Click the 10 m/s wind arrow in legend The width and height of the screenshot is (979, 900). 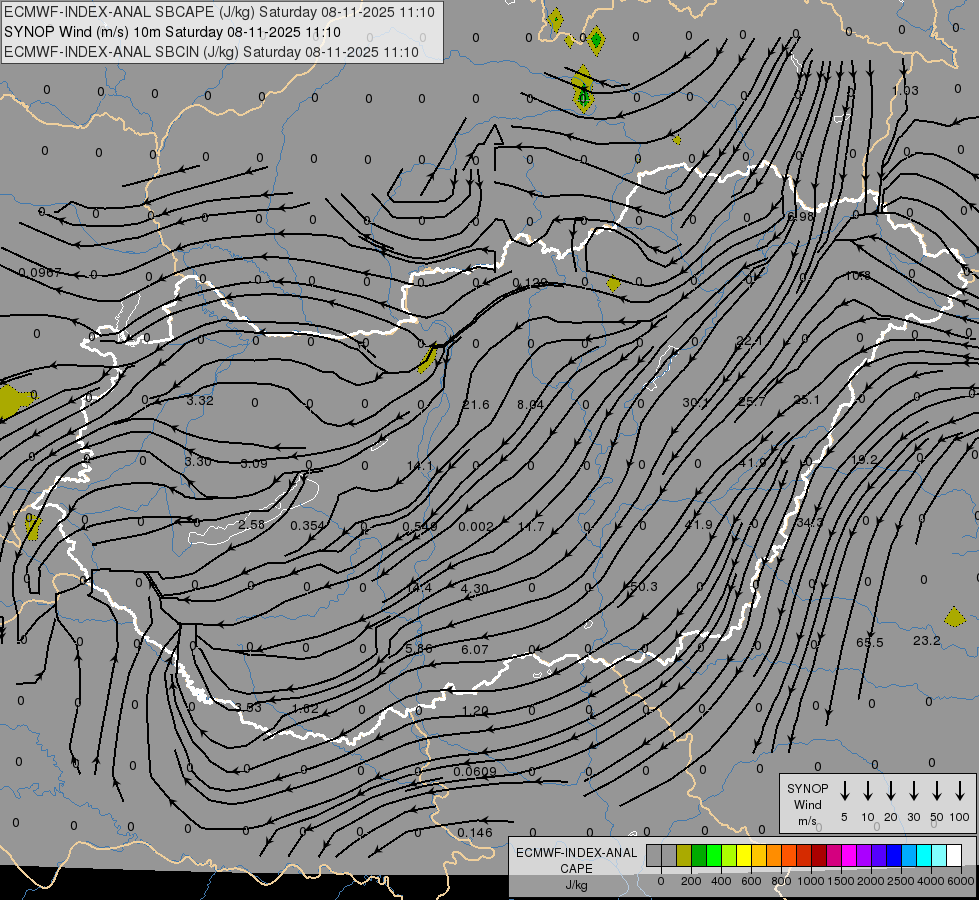click(x=868, y=791)
